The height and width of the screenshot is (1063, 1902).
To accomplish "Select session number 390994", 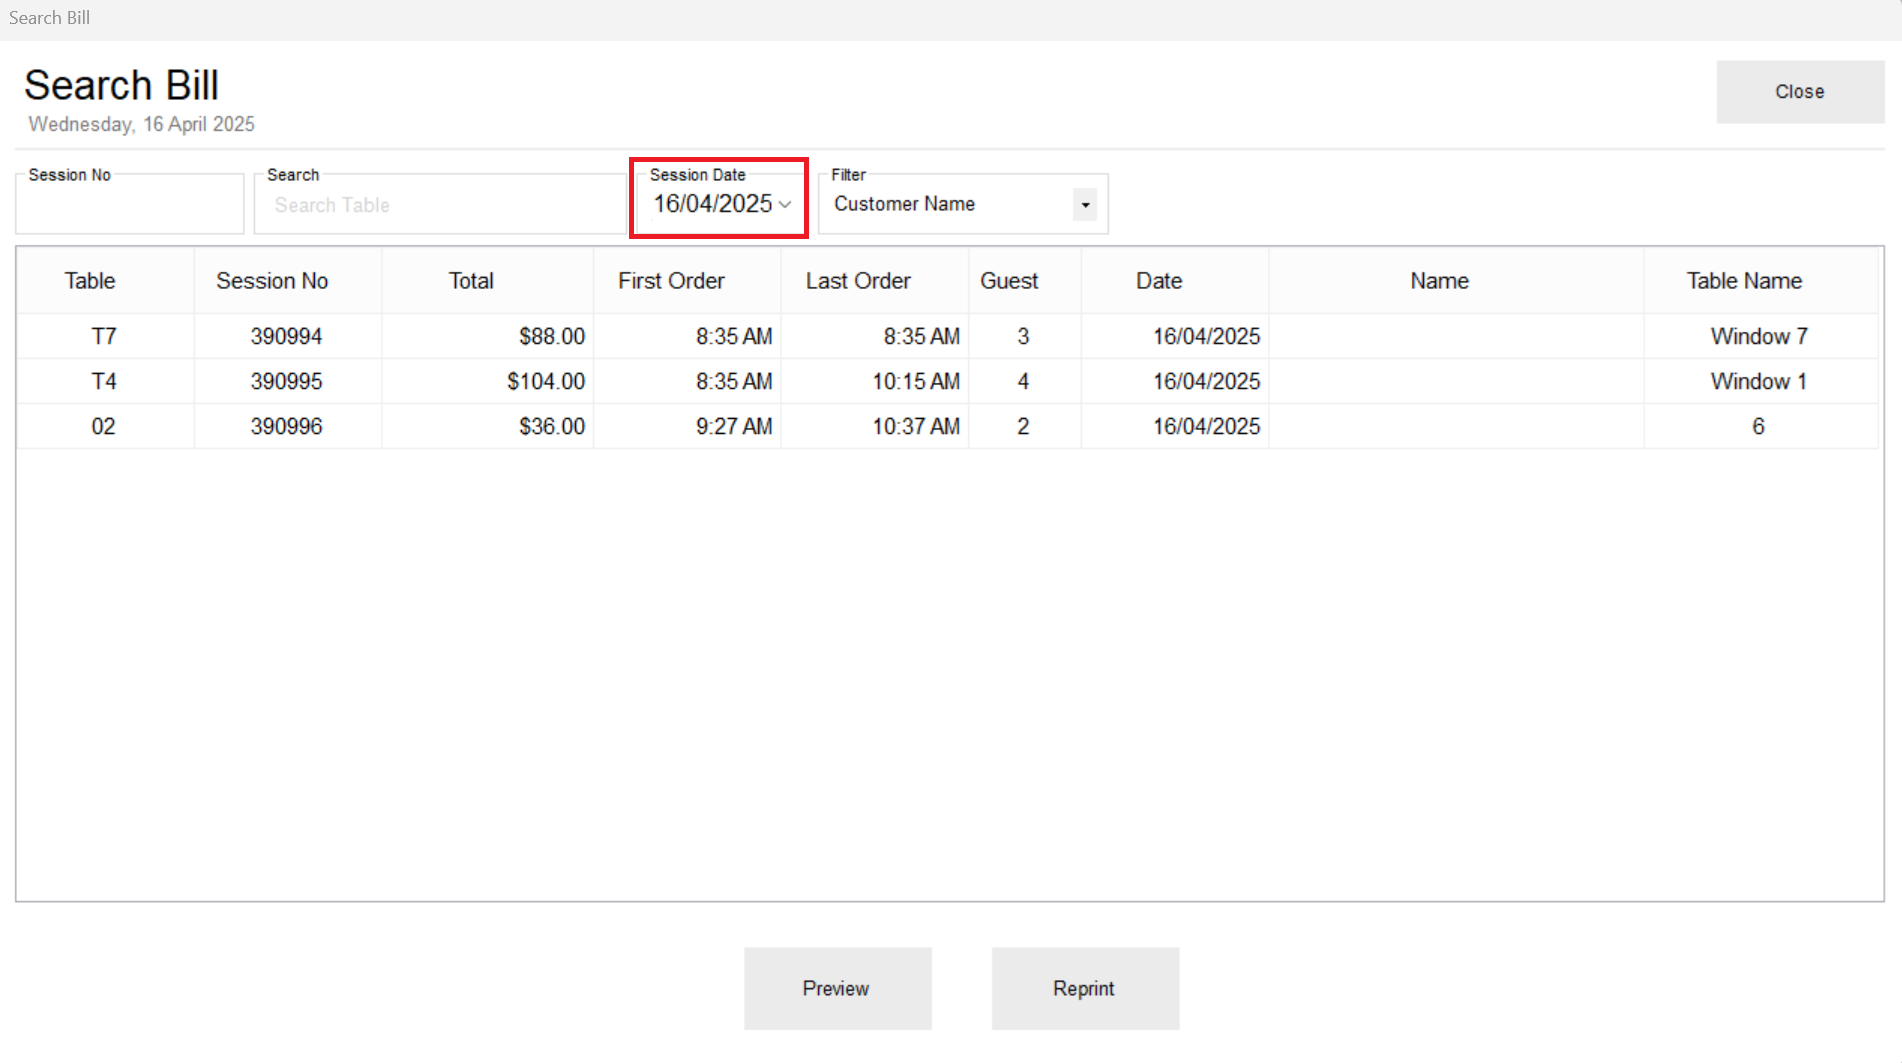I will tap(287, 336).
